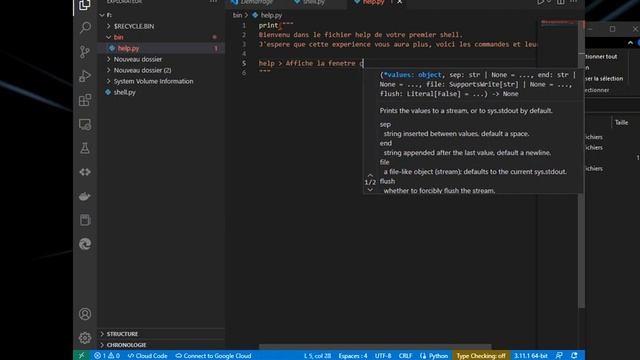Viewport: 640px width, 360px height.
Task: Click the editor vertical scrollbar
Action: (x=581, y=163)
